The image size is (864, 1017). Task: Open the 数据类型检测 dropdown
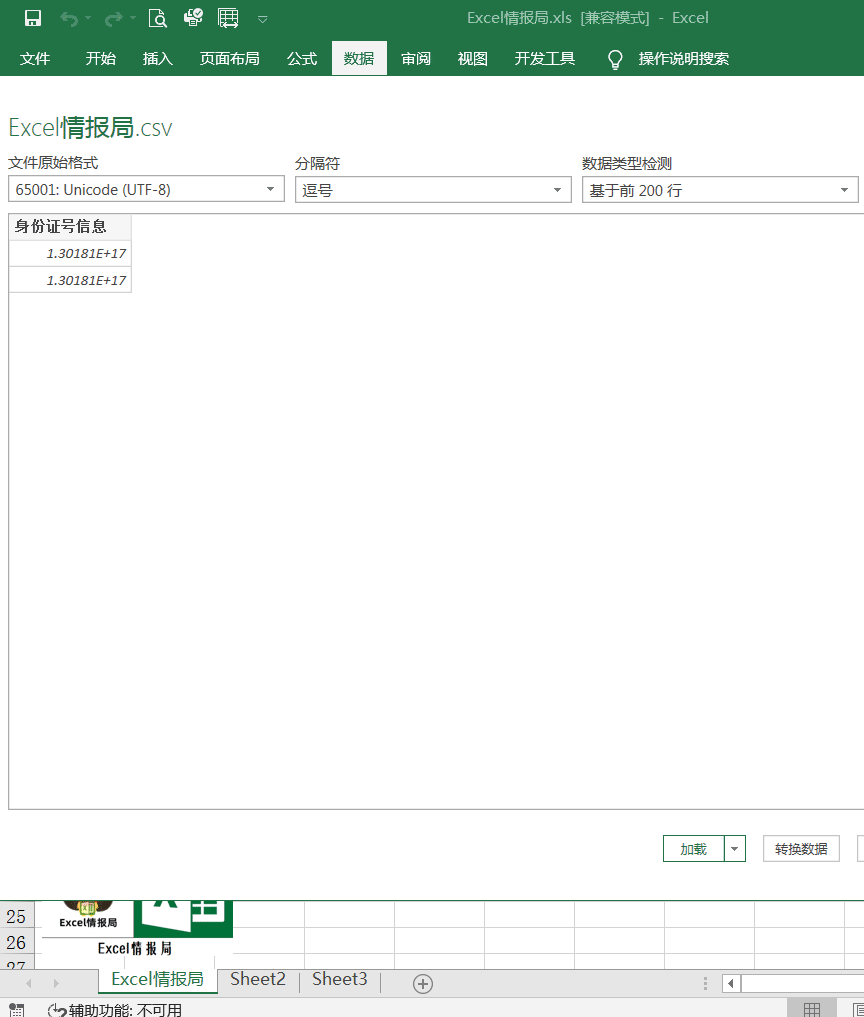(x=720, y=190)
